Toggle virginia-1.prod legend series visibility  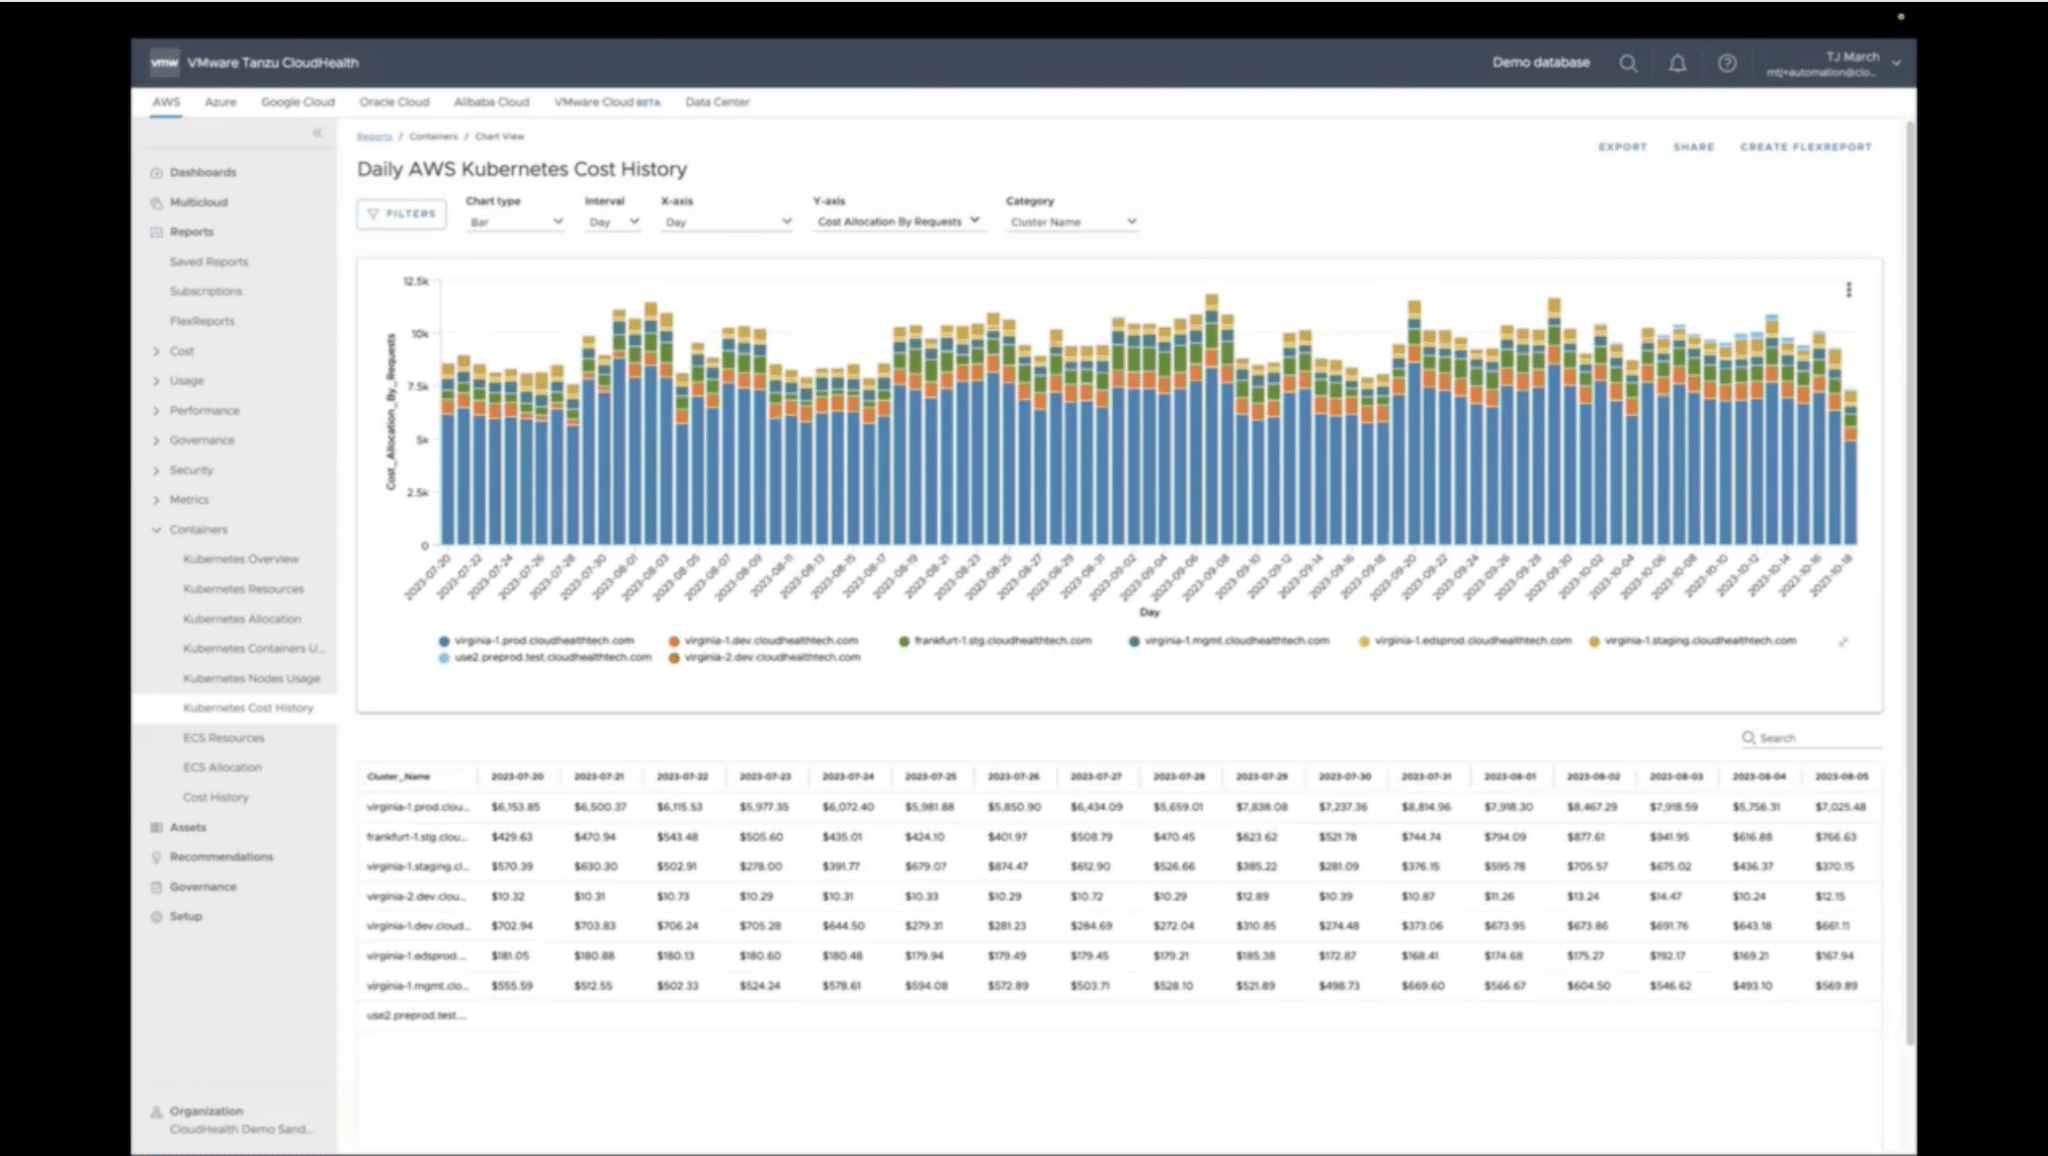click(x=444, y=641)
